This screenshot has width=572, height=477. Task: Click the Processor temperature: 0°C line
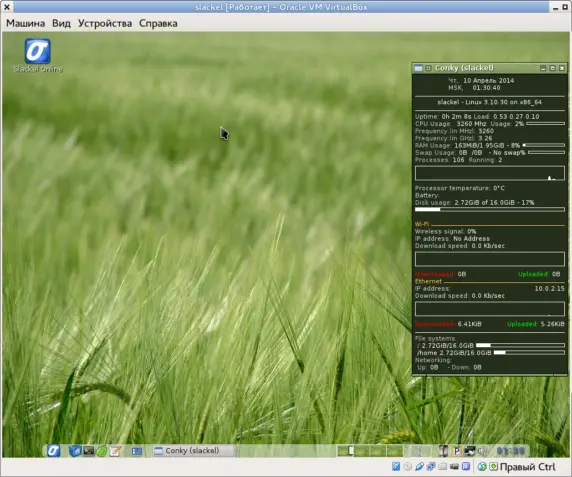coord(460,188)
